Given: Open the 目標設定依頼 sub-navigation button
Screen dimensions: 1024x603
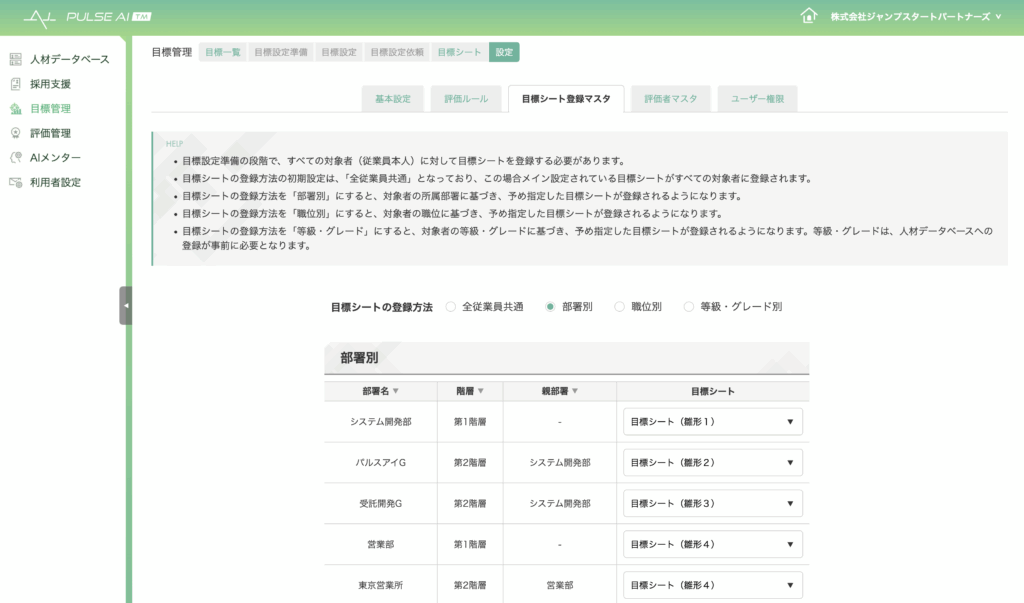Looking at the screenshot, I should click(397, 52).
